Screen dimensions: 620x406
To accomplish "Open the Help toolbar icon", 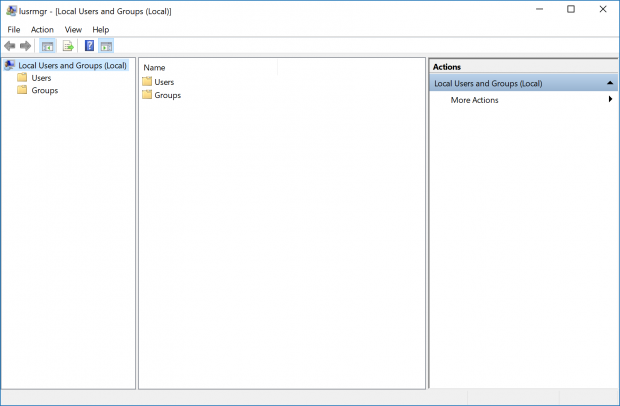I will click(90, 46).
